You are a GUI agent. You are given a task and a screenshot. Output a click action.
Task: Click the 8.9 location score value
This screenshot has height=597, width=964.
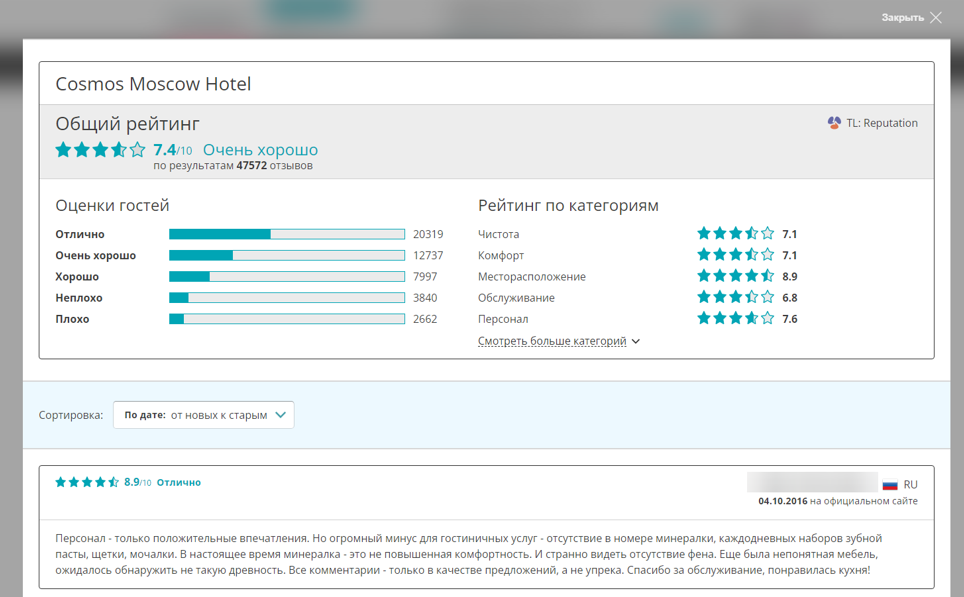[789, 277]
